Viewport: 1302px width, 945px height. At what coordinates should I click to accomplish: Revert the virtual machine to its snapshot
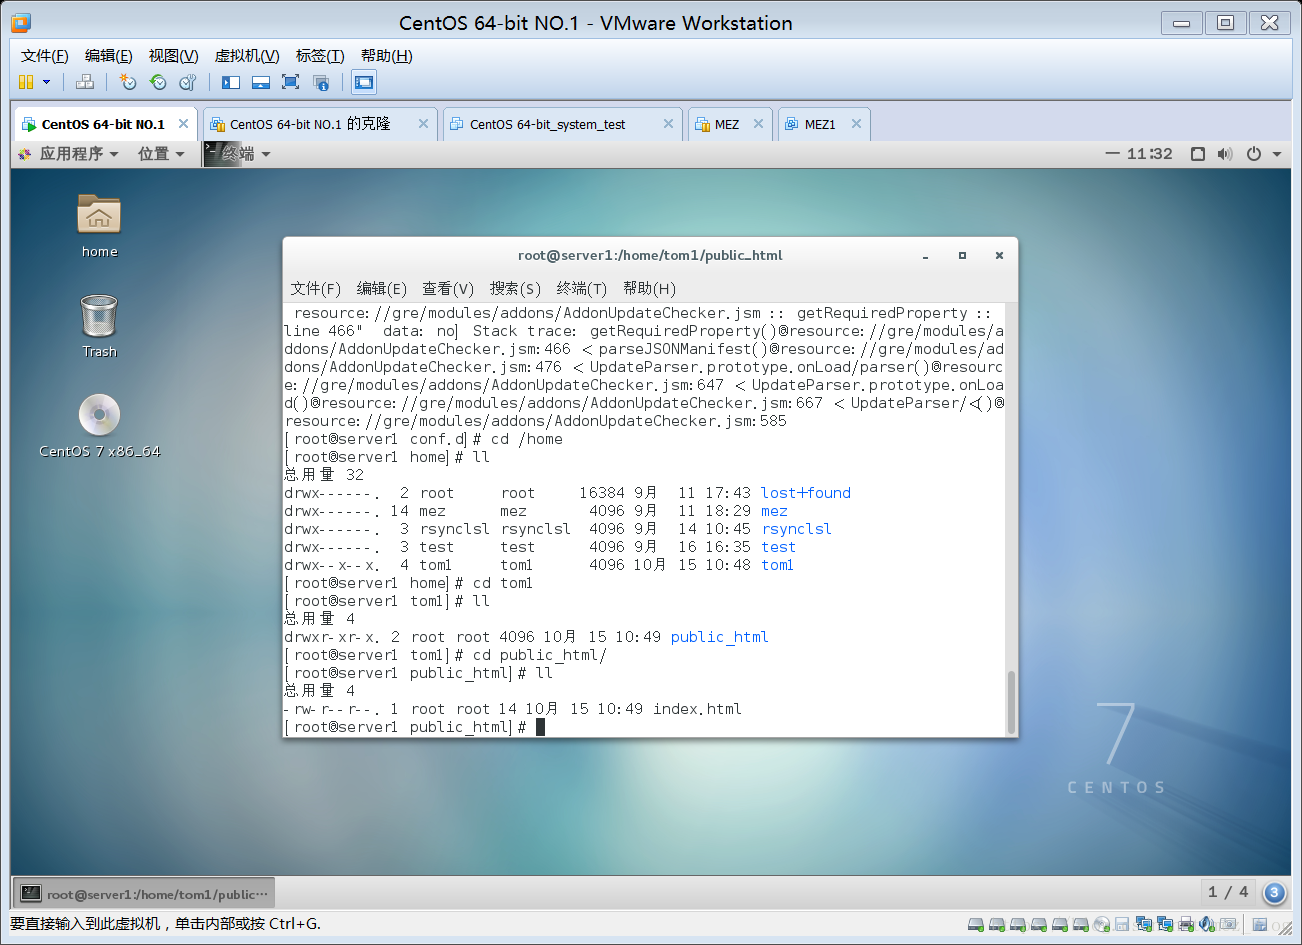tap(158, 82)
